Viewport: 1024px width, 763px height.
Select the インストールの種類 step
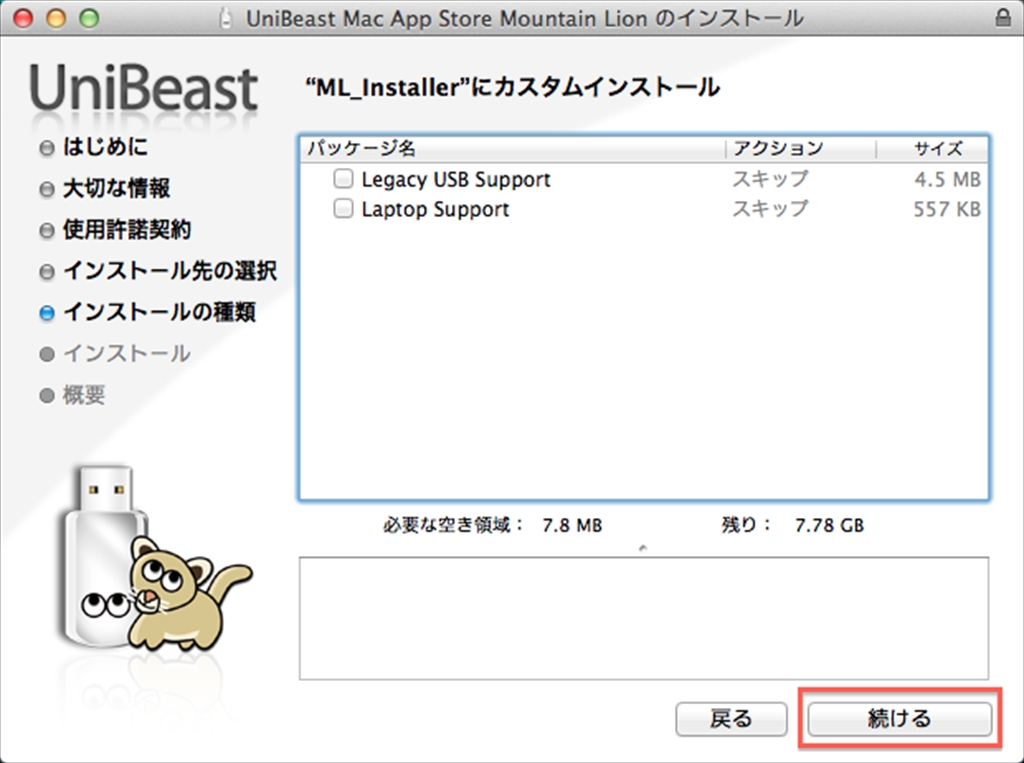[x=159, y=312]
